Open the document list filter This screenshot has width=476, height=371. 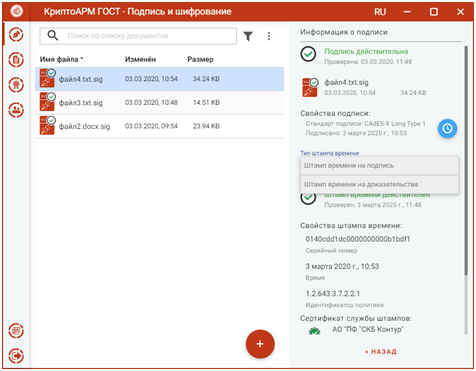coord(248,36)
